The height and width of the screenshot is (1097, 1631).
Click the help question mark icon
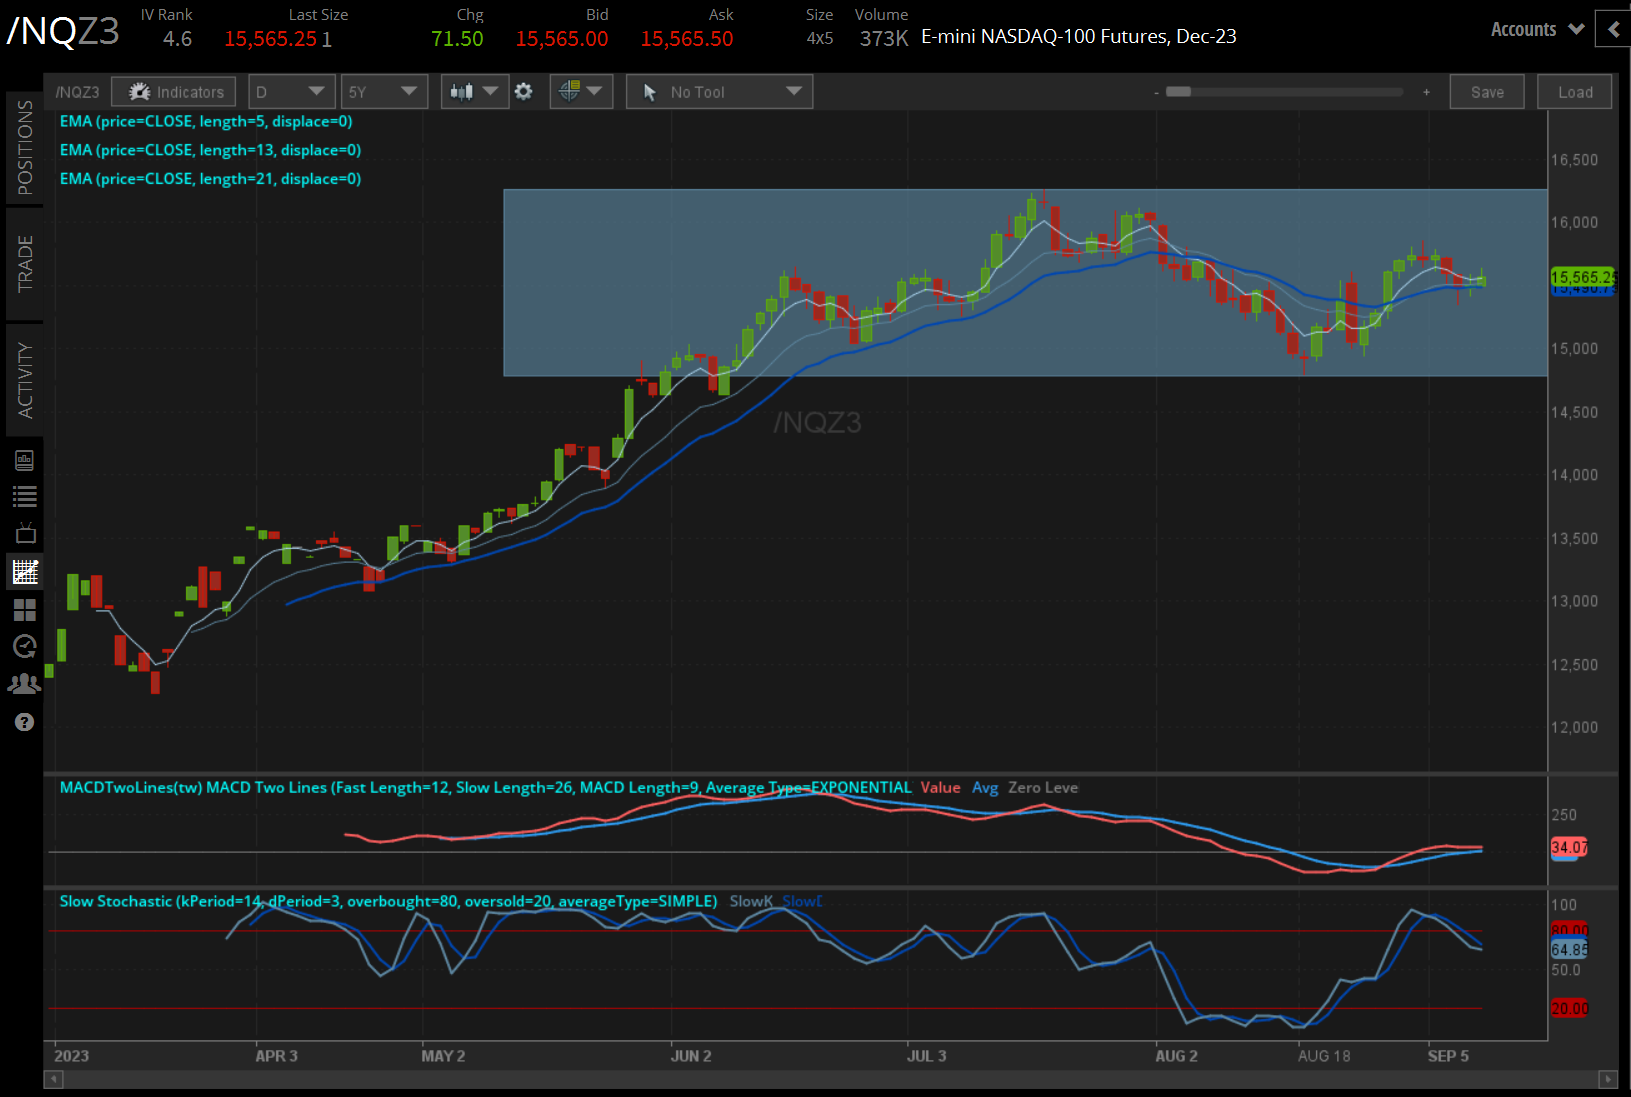point(25,722)
